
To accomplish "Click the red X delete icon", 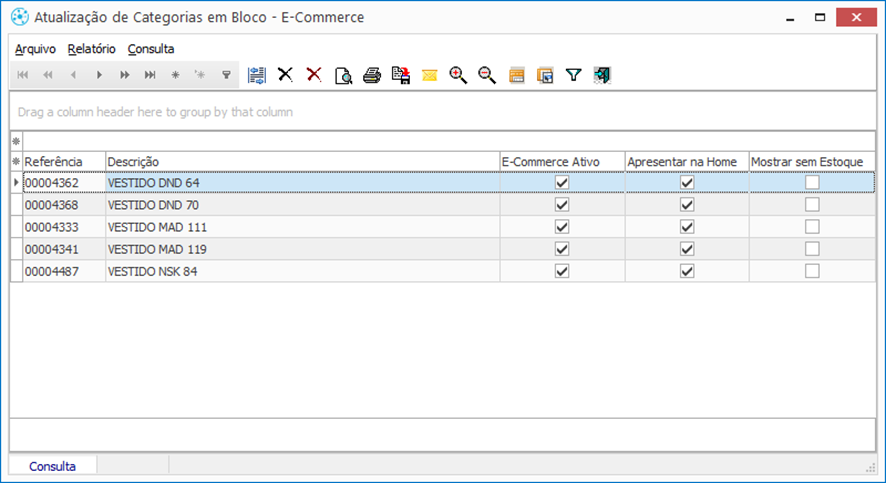I will coord(314,75).
